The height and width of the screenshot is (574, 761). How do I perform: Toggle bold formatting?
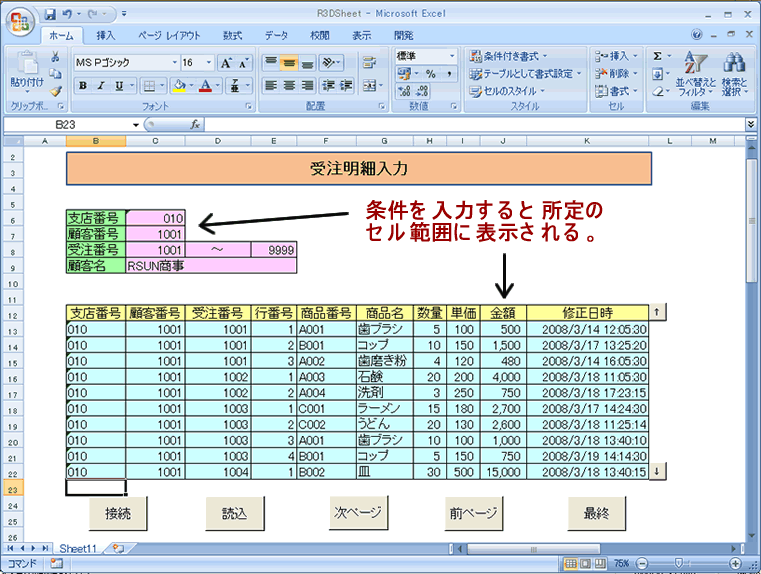[x=83, y=86]
